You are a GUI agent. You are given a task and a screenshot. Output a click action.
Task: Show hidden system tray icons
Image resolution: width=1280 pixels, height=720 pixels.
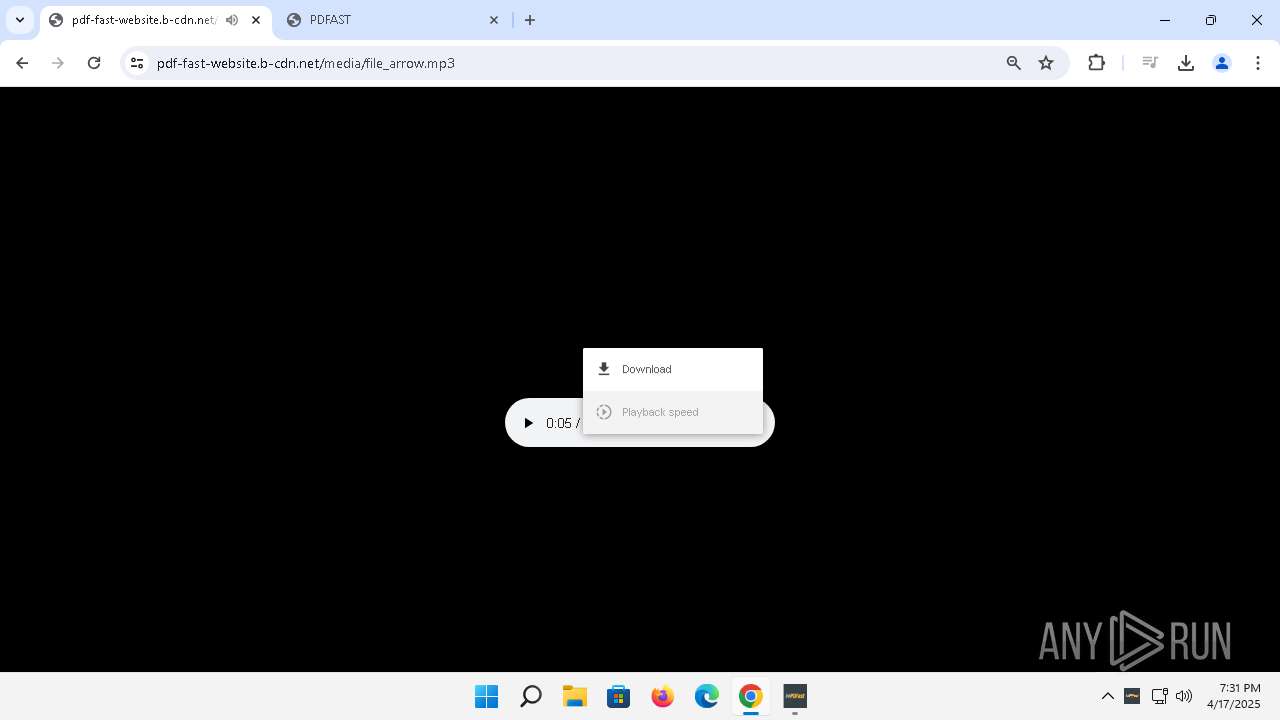point(1108,696)
